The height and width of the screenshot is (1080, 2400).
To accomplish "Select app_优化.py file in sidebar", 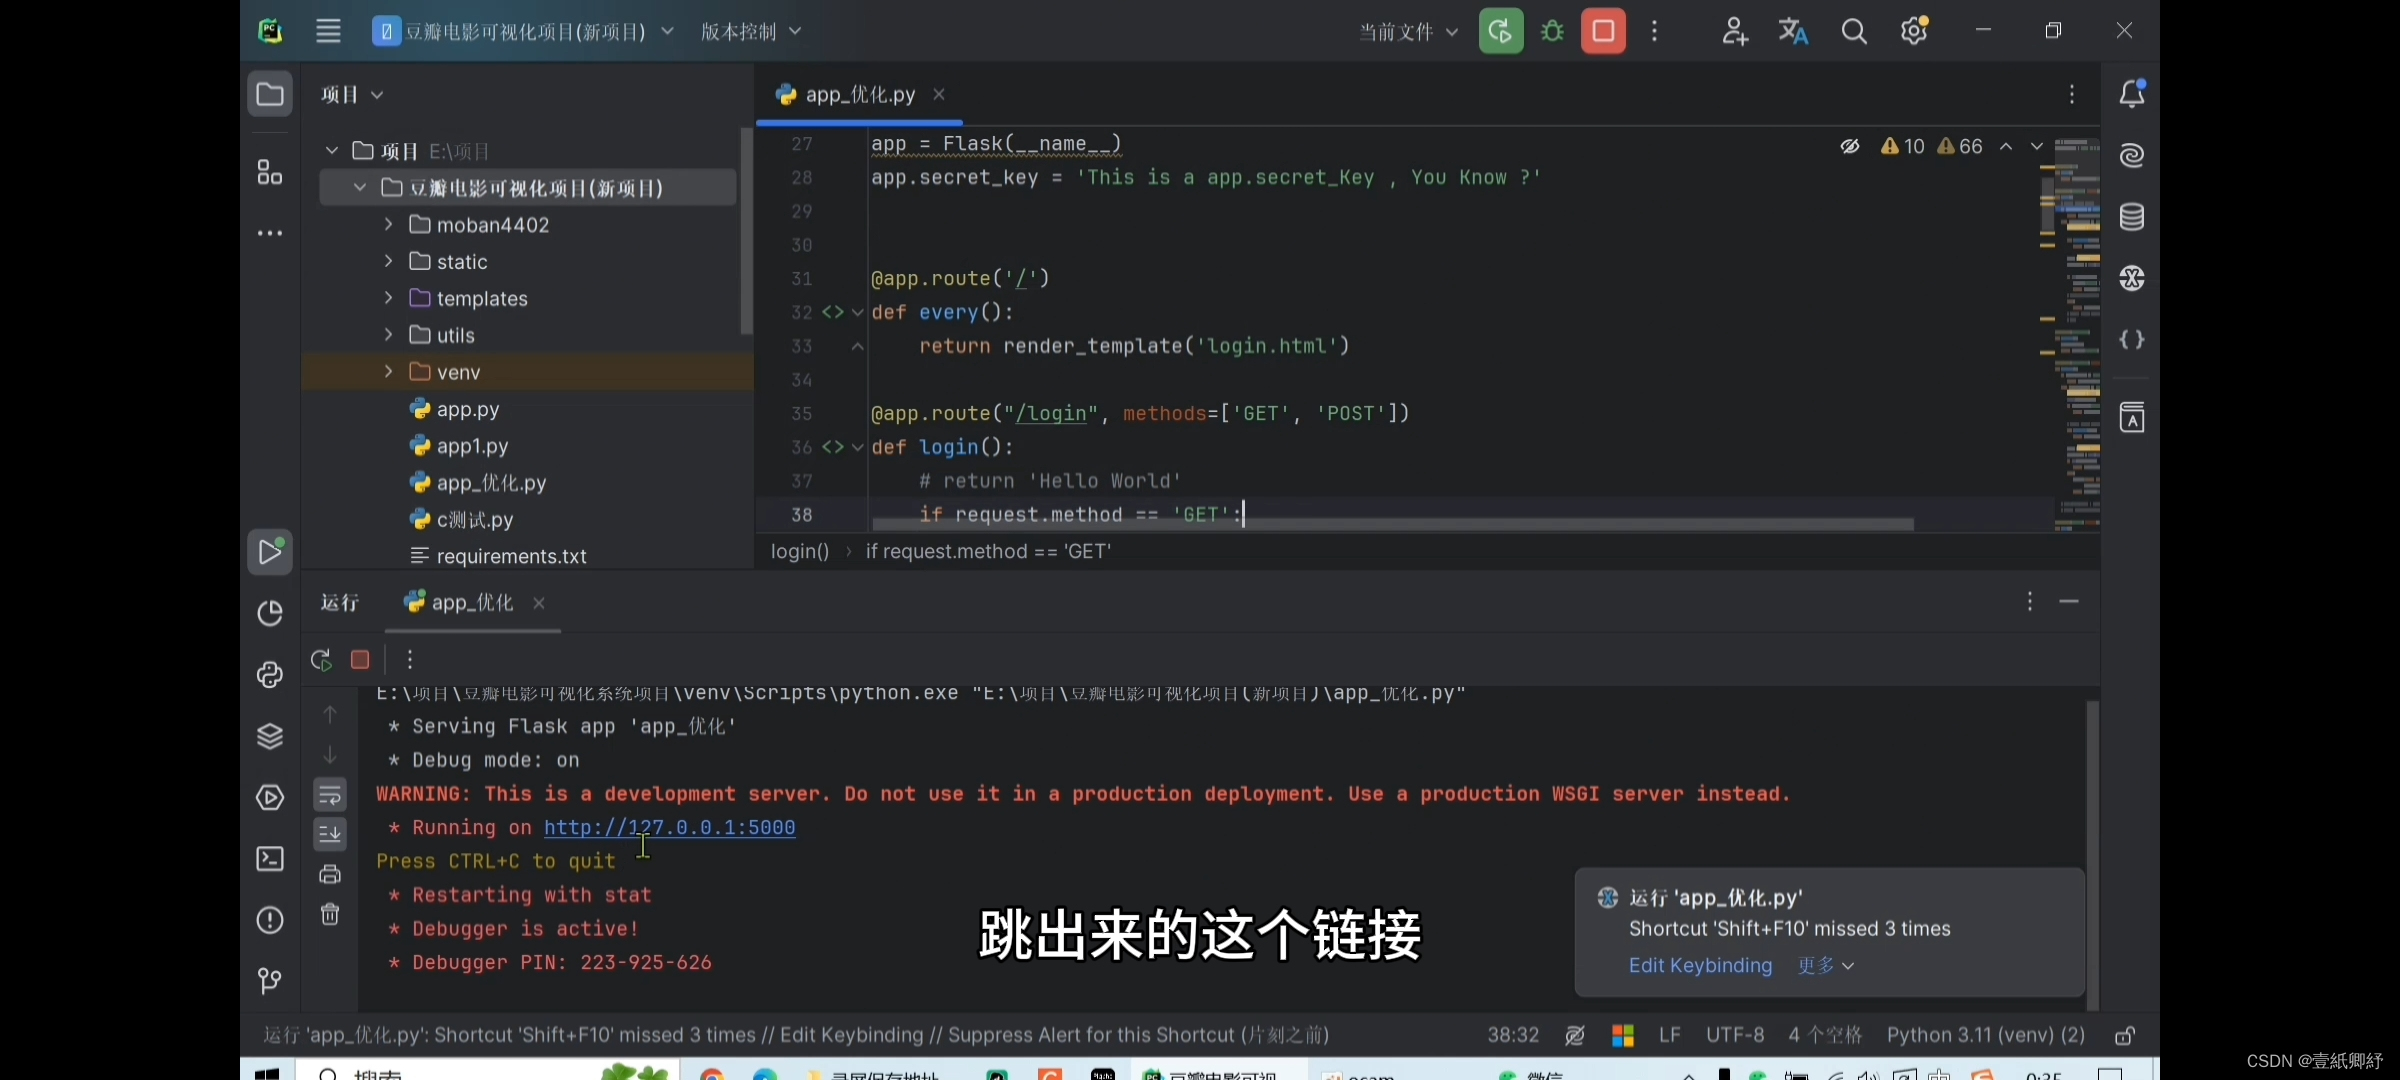I will 491,482.
